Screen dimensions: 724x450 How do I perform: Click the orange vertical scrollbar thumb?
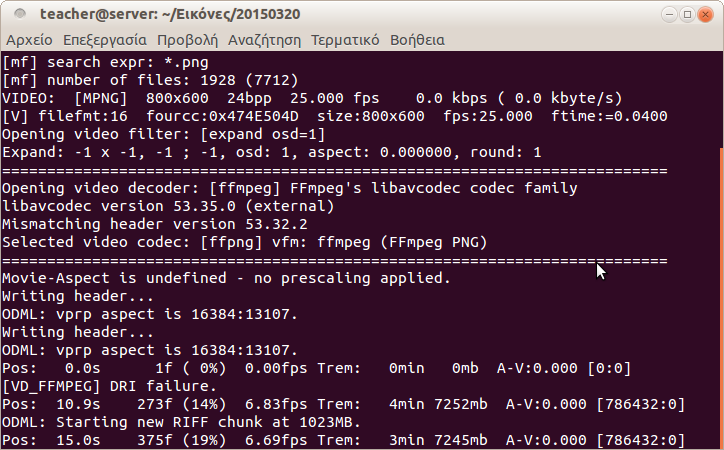coord(721,299)
